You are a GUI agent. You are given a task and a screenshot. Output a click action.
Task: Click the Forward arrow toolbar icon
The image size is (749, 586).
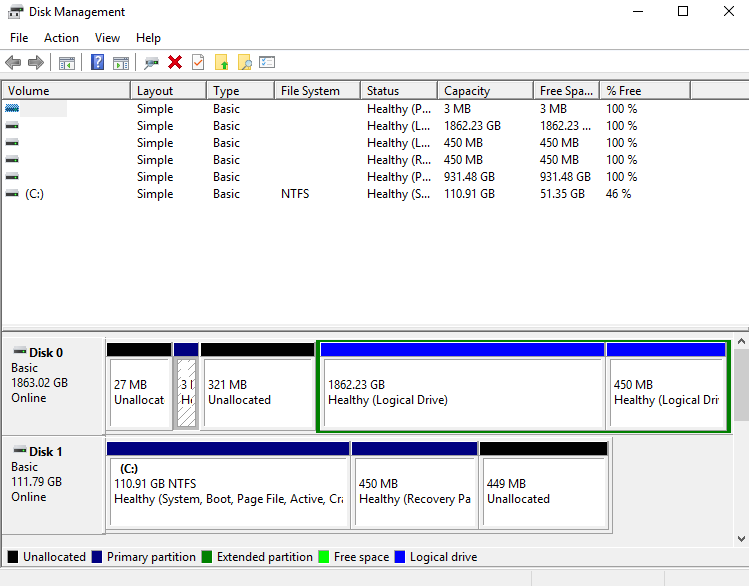pyautogui.click(x=36, y=63)
